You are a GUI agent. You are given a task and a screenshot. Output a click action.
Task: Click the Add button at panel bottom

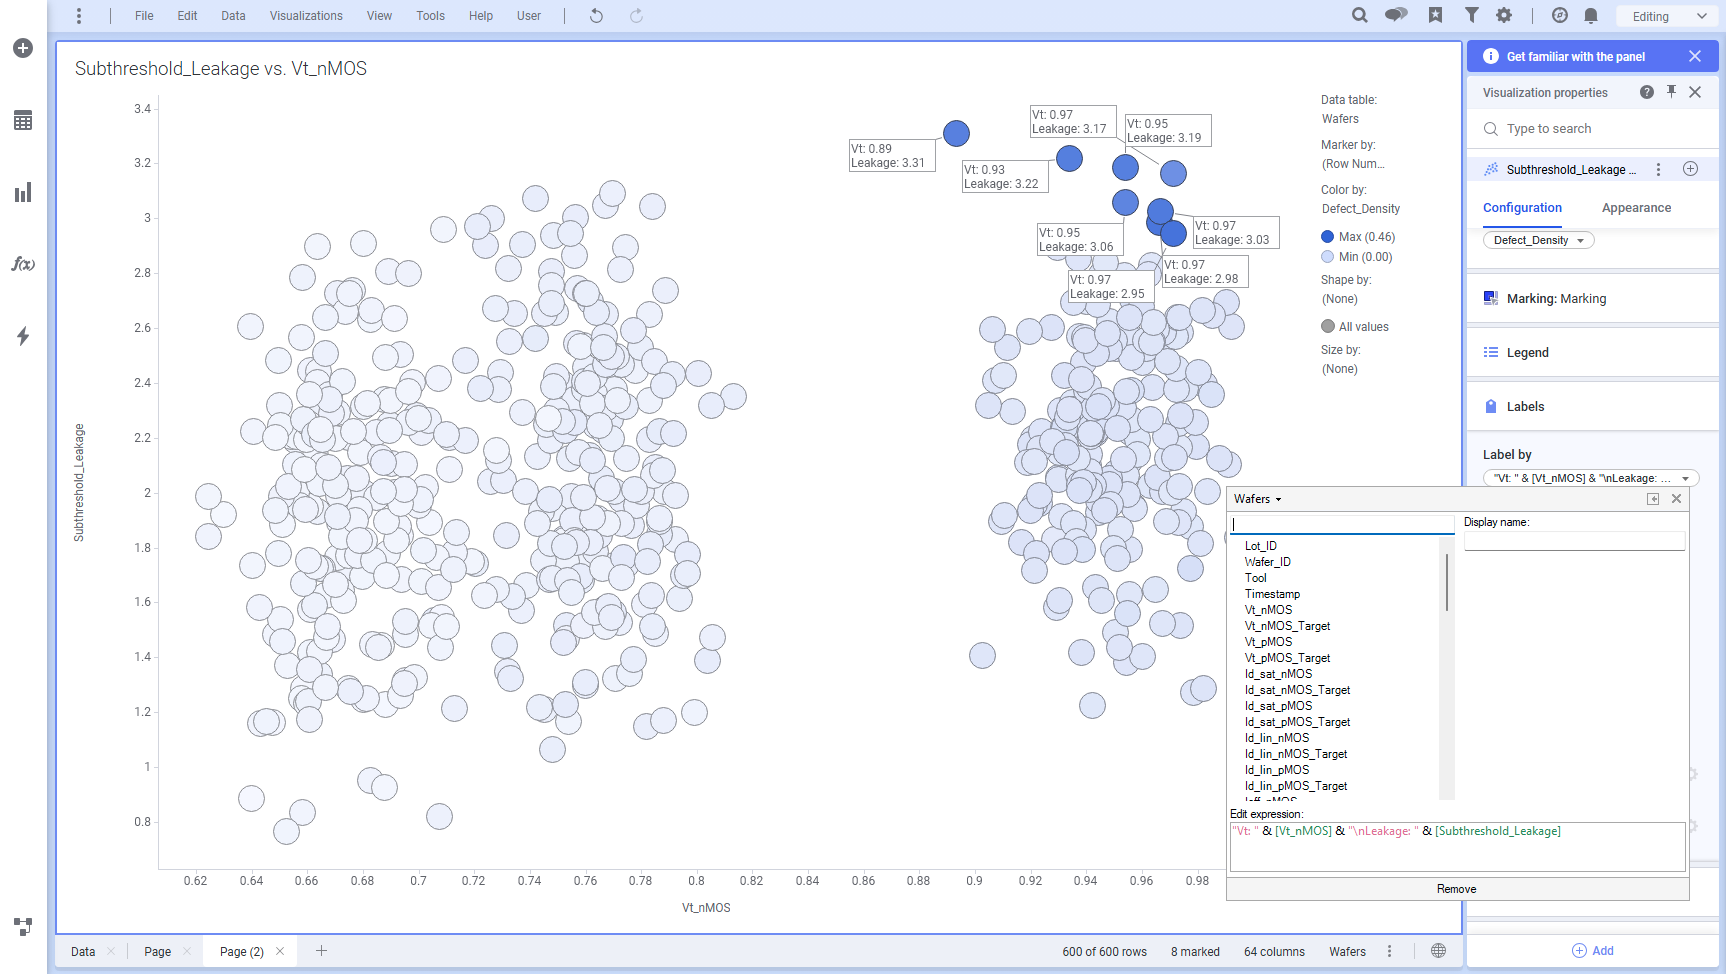click(x=1592, y=951)
